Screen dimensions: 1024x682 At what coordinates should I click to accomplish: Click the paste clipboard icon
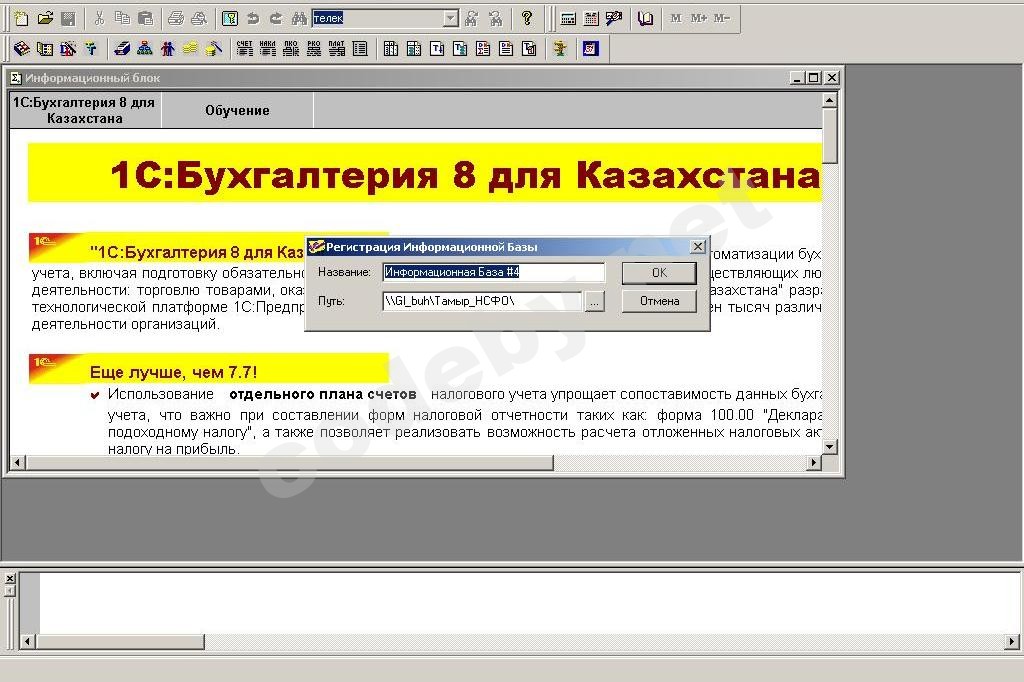coord(146,18)
